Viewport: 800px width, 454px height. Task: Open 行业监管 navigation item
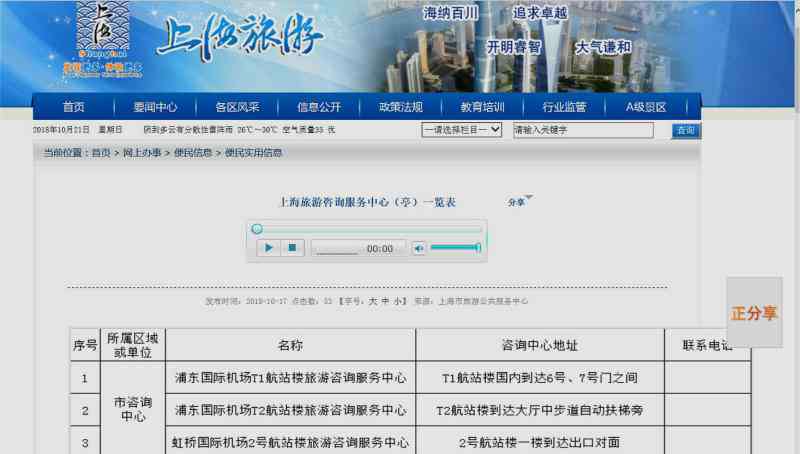pos(564,107)
